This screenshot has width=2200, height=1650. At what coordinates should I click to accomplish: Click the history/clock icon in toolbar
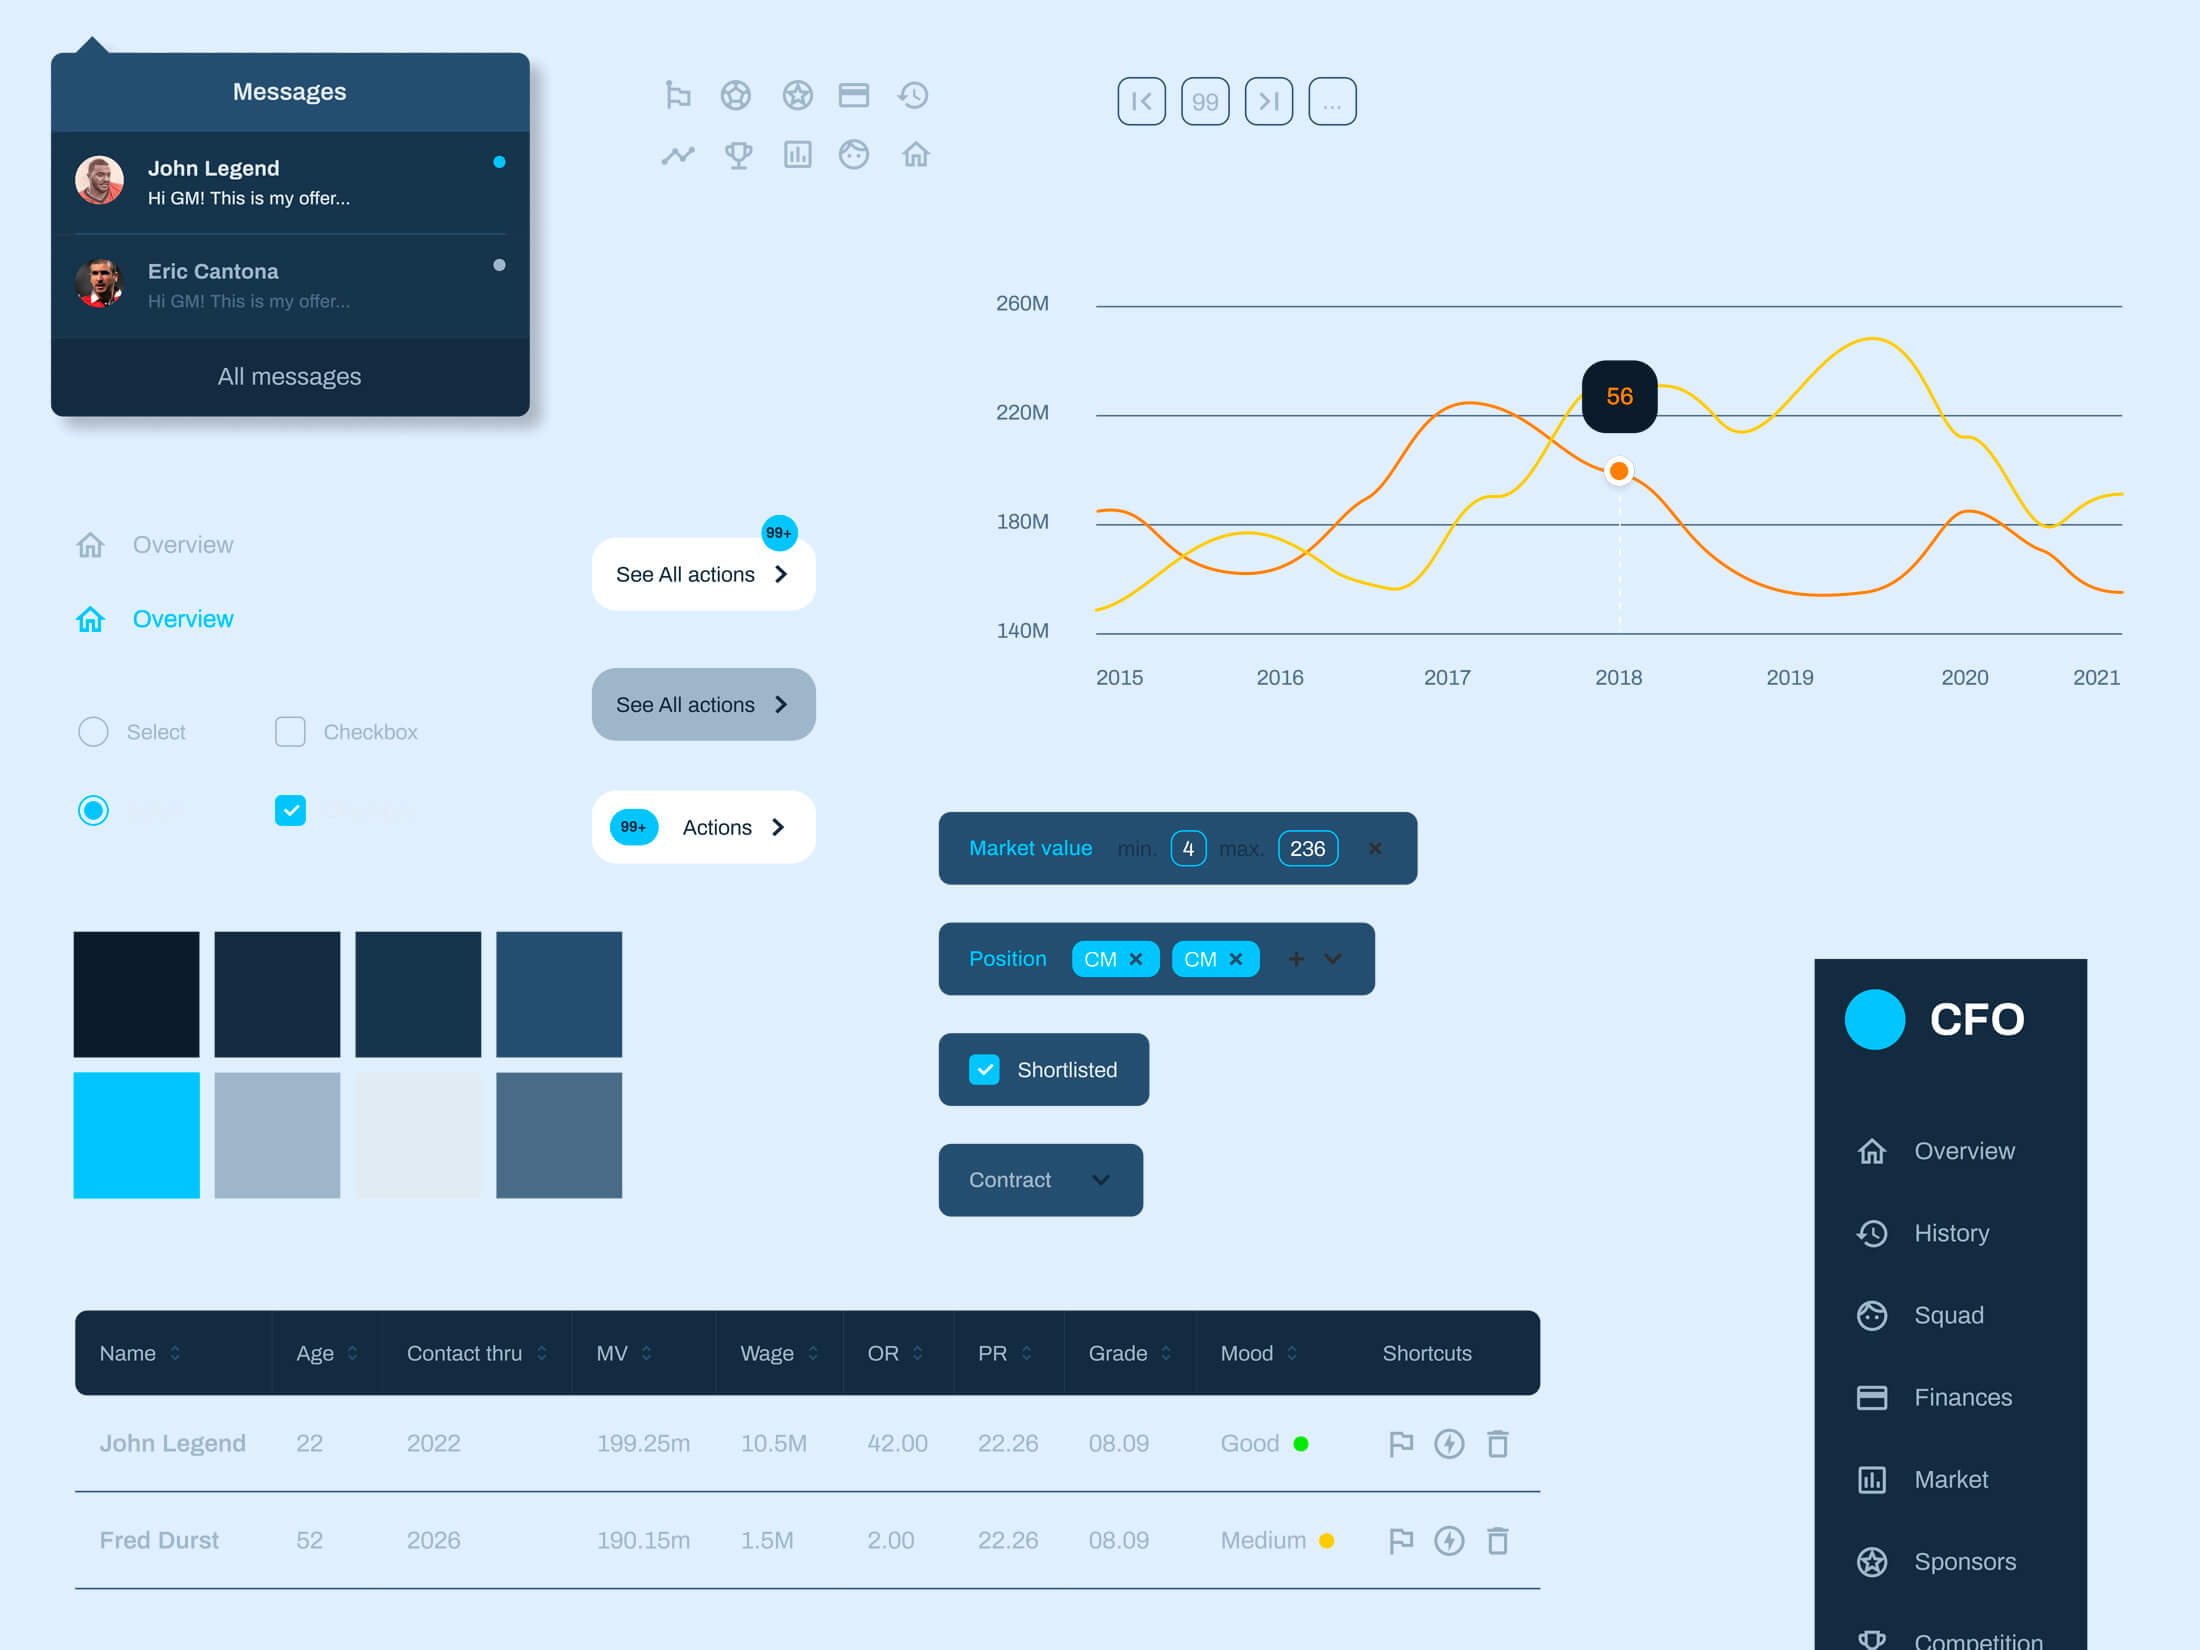click(913, 97)
